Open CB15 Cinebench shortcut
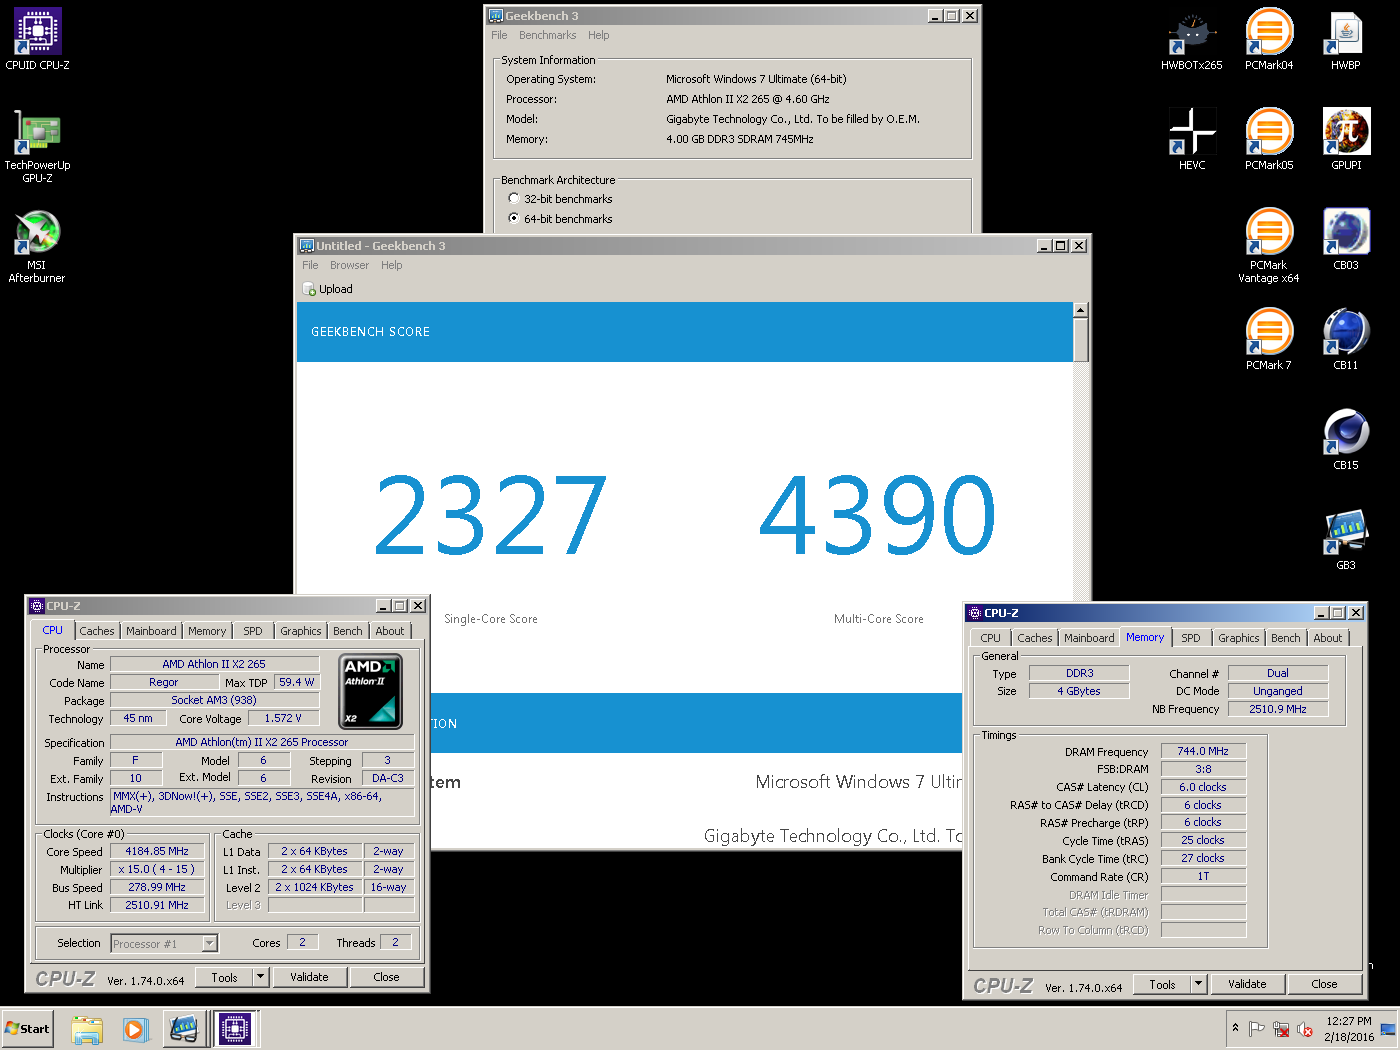The image size is (1400, 1050). click(1346, 438)
